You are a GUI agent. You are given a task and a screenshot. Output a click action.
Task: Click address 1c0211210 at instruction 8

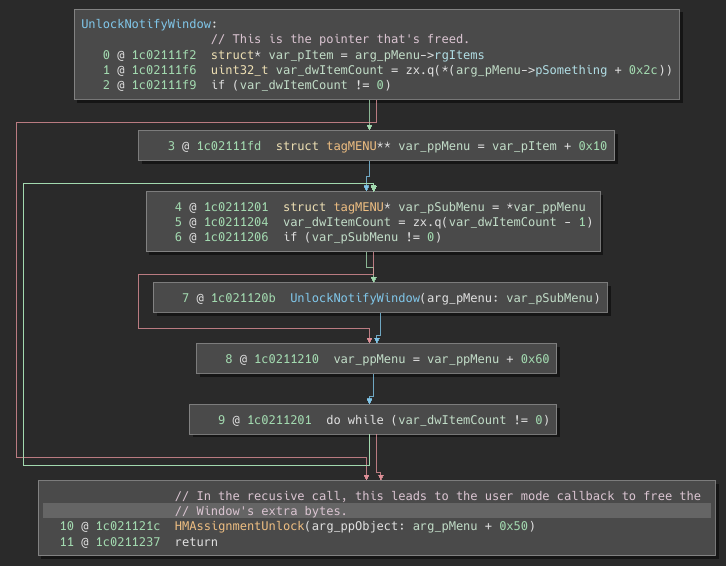click(x=286, y=358)
